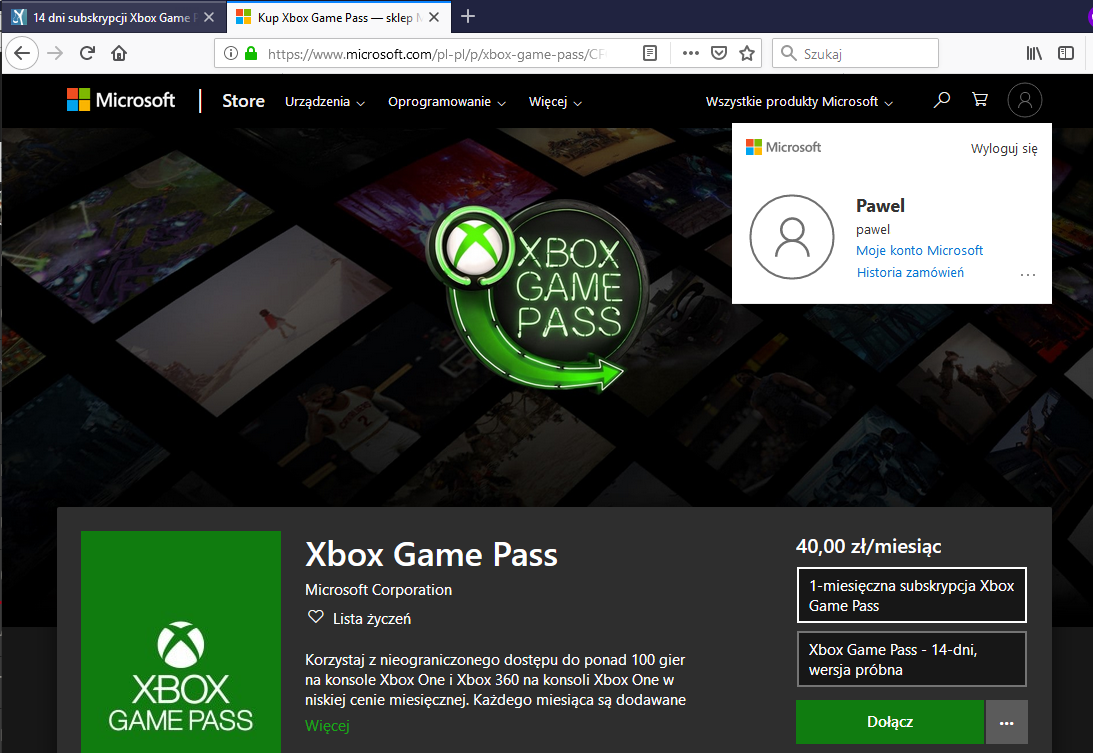Click the 'Xbox Game Pass' product title
Screen dimensions: 1093x753
tap(431, 555)
